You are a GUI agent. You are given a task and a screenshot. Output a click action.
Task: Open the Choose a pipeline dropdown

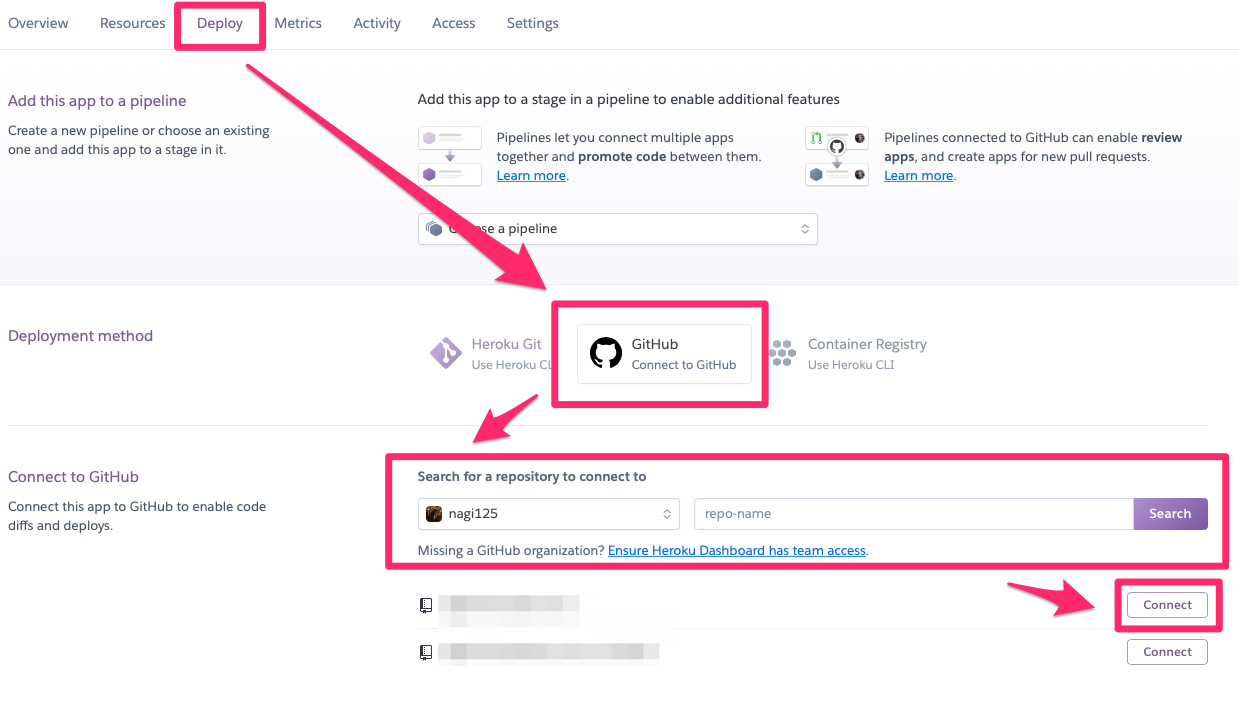click(x=618, y=229)
